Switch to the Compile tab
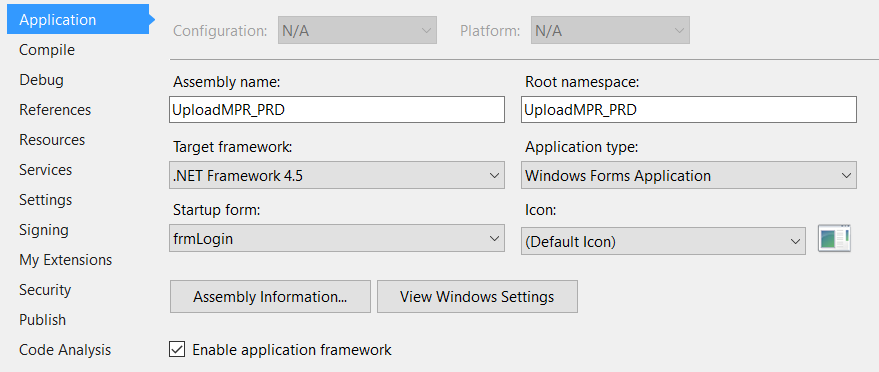Image resolution: width=879 pixels, height=372 pixels. (47, 50)
